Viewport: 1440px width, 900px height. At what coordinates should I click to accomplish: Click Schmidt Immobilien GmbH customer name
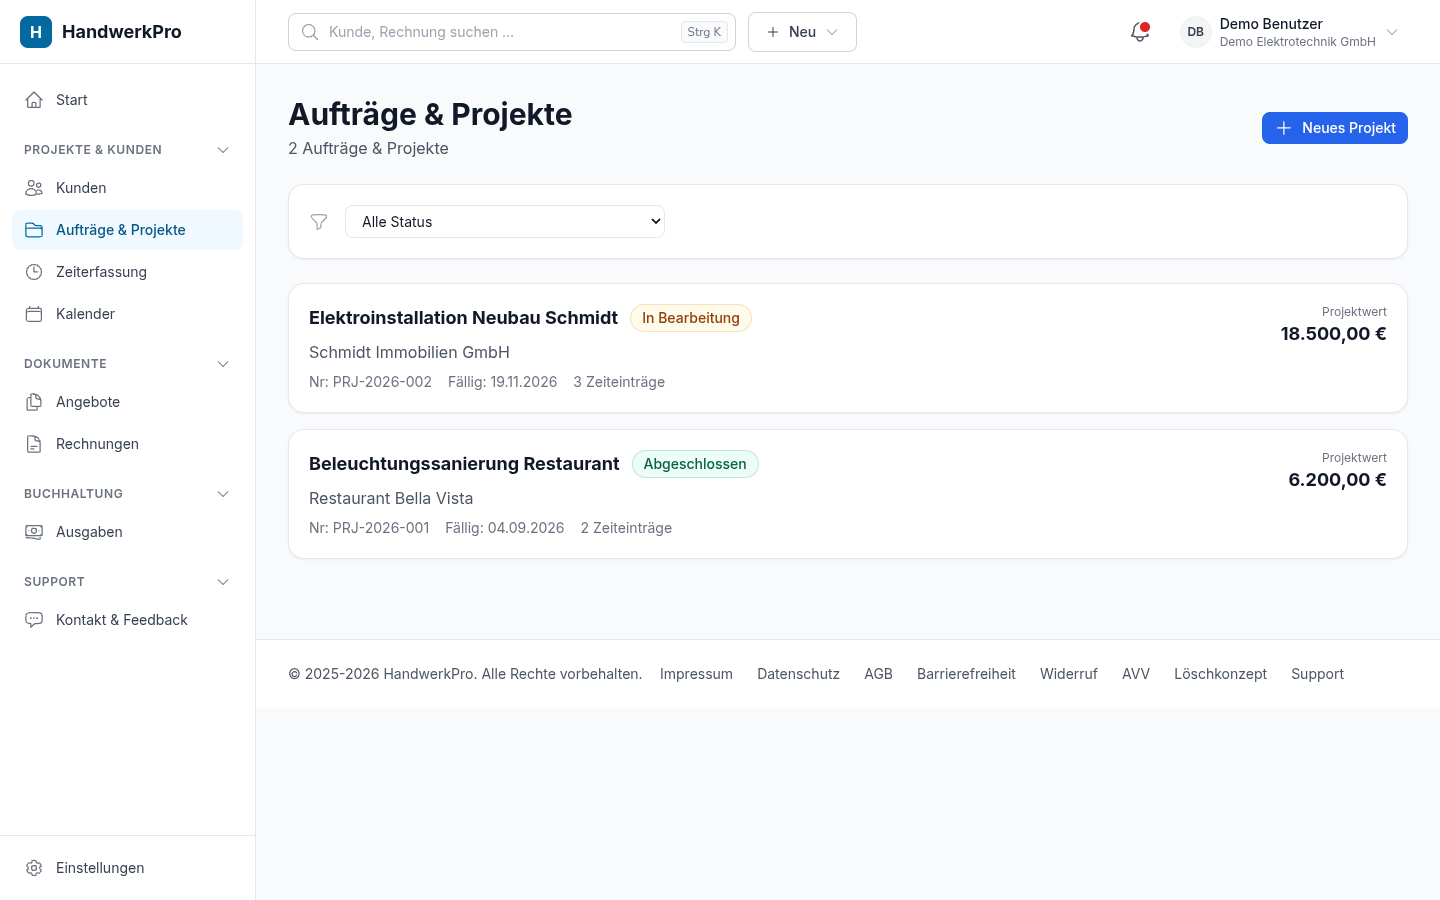[409, 352]
